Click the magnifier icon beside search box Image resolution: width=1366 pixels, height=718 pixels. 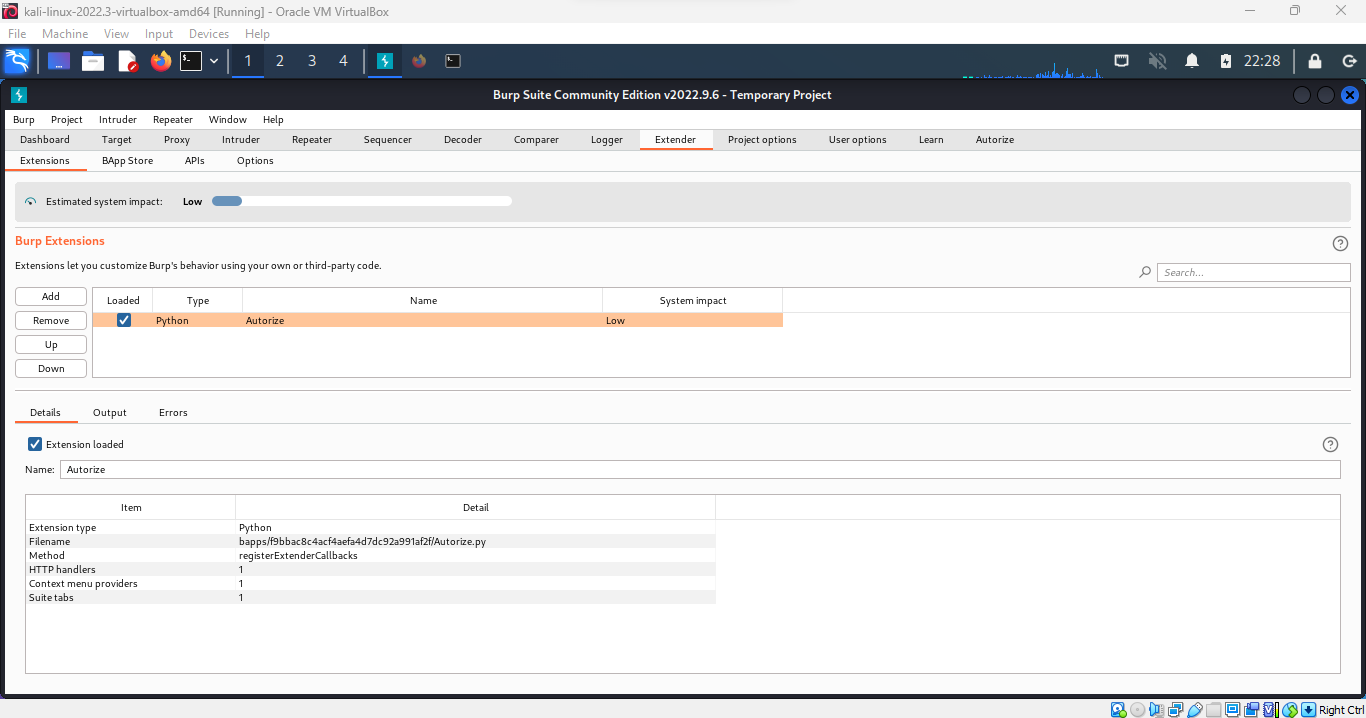[1145, 272]
